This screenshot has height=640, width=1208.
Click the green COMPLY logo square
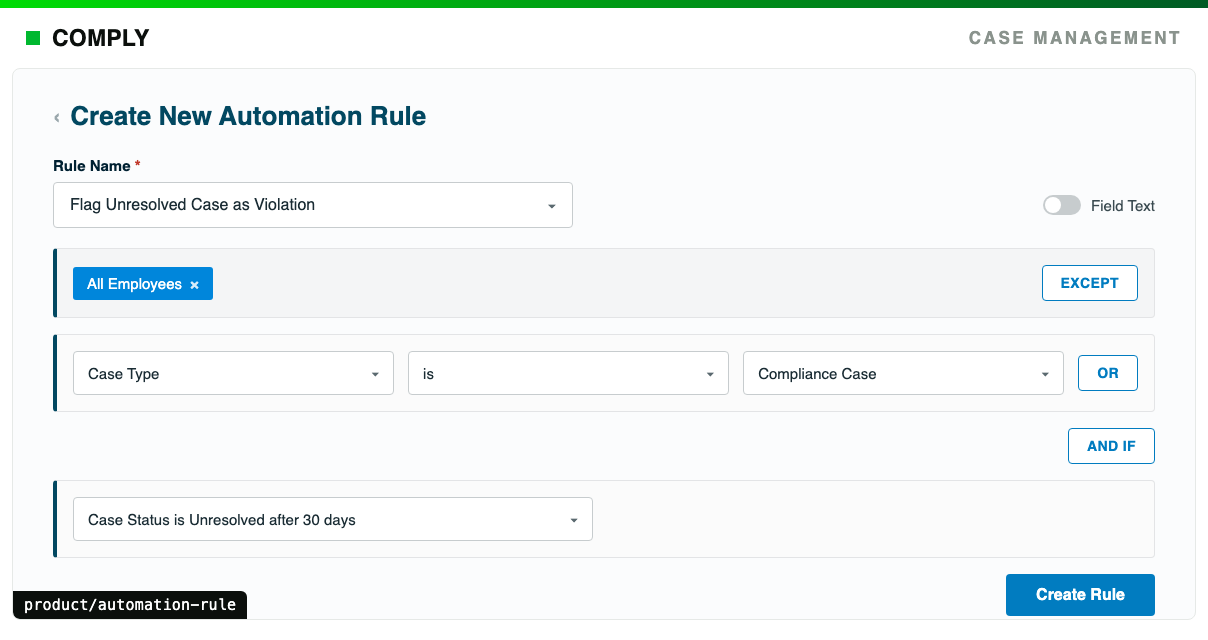coord(33,39)
